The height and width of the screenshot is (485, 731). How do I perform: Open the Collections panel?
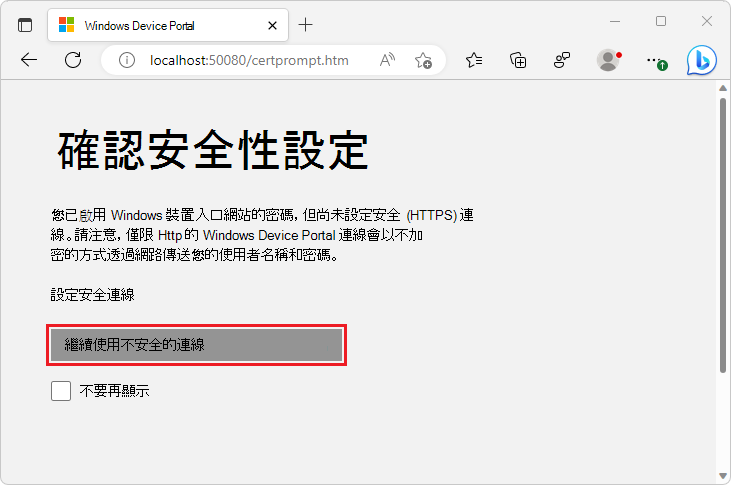[x=518, y=60]
